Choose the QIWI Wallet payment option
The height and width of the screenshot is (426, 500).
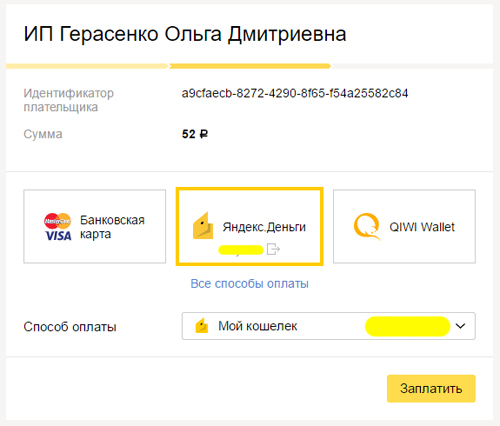[x=404, y=227]
